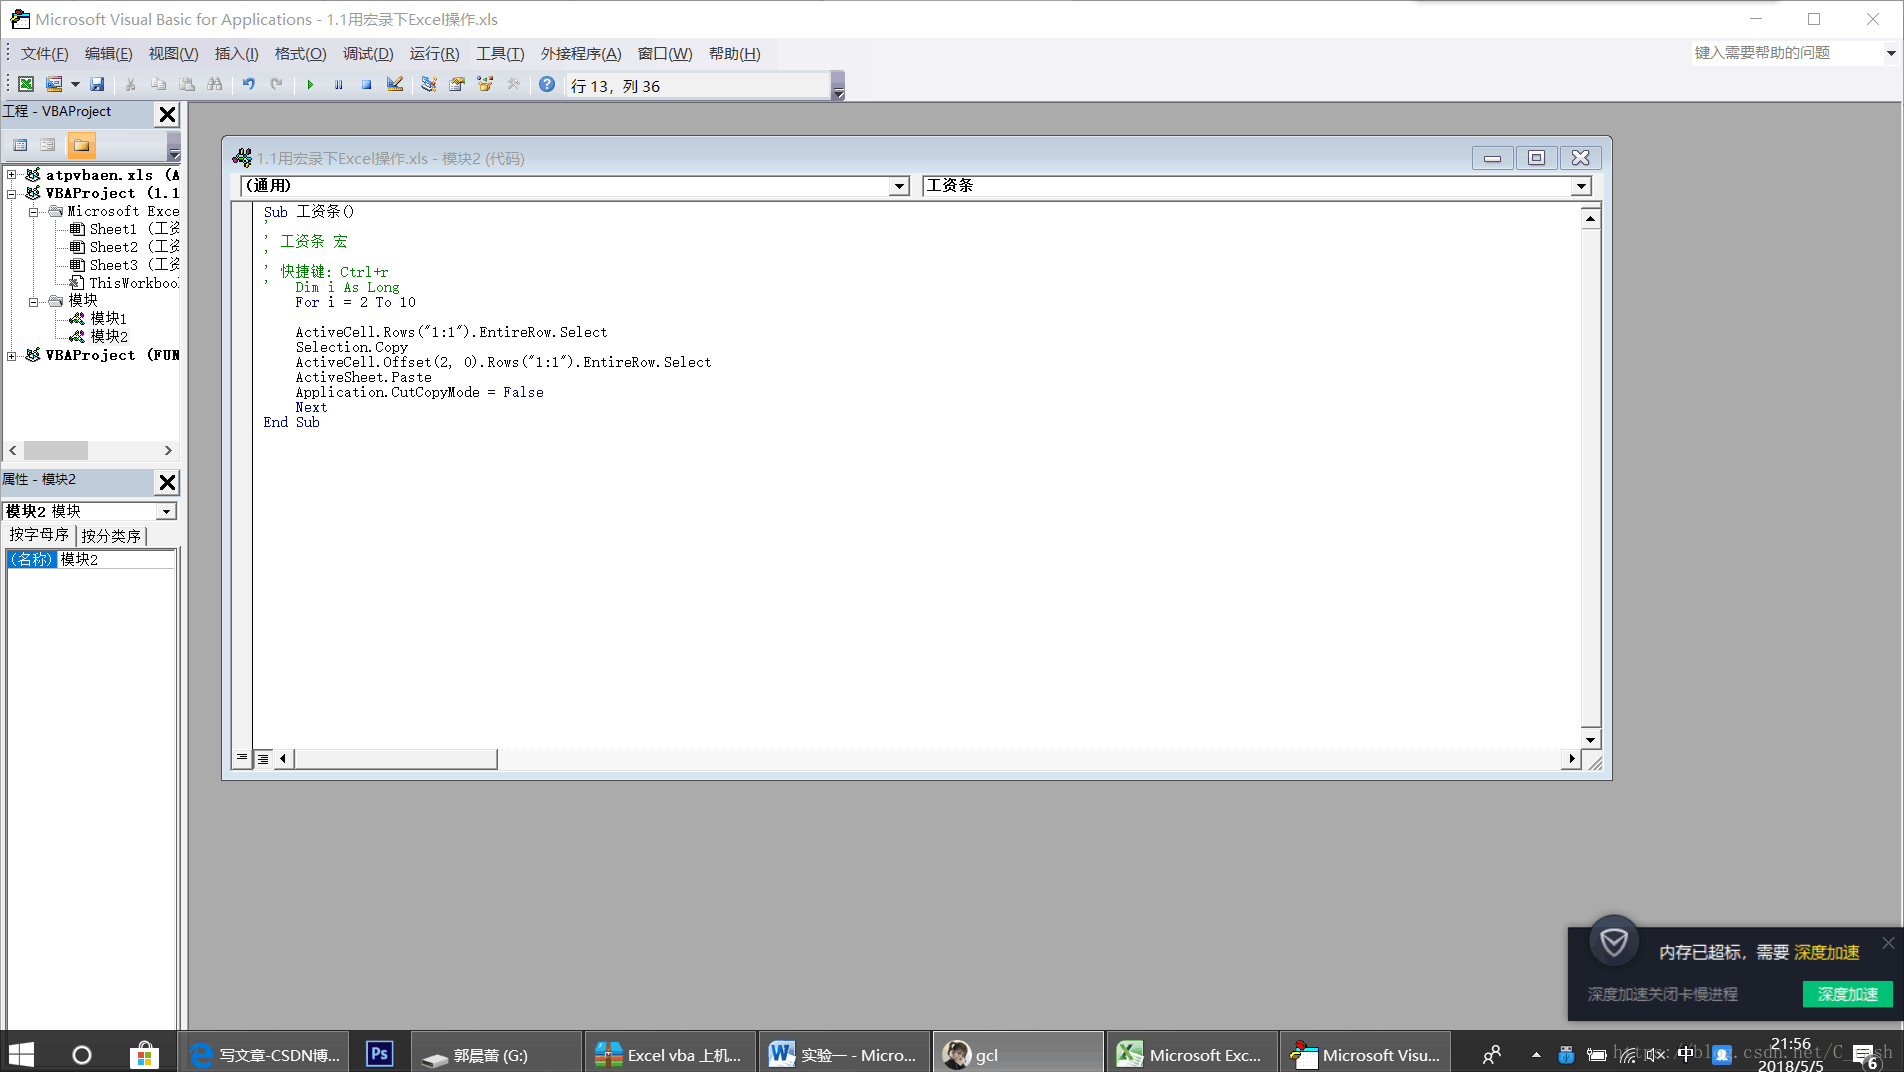Open the Object Browser icon
This screenshot has width=1904, height=1072.
tap(485, 85)
